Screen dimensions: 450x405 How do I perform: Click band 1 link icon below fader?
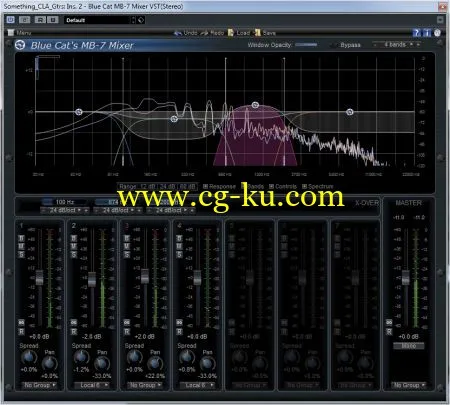coord(21,322)
